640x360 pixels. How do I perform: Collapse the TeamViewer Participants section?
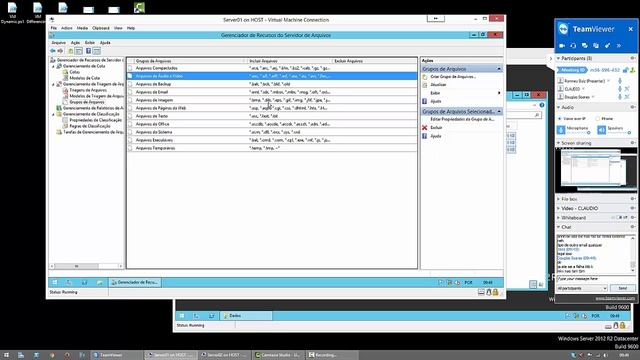558,58
